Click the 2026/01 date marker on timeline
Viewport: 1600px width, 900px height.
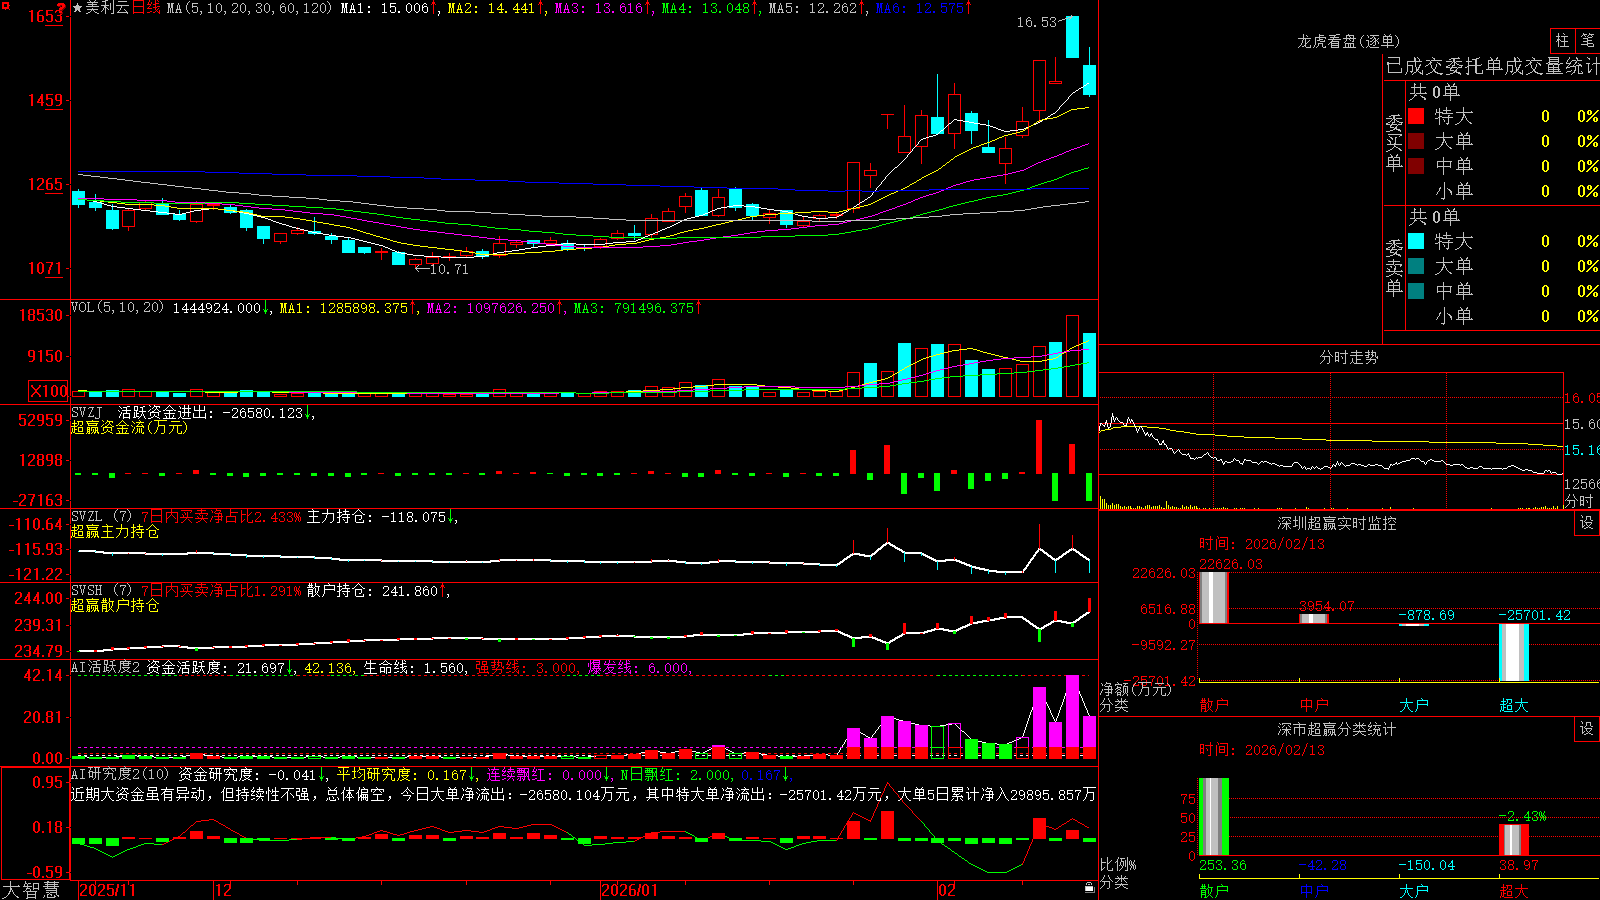(x=630, y=890)
